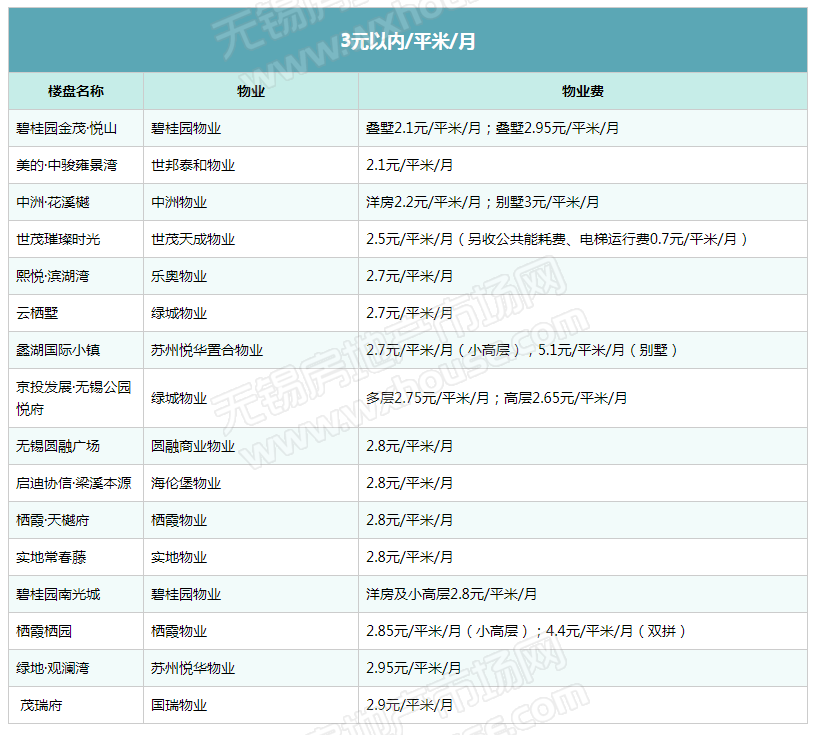Screen dimensions: 815x735
Task: Select the '蠡湖国际小镇' cell
Action: (x=76, y=350)
